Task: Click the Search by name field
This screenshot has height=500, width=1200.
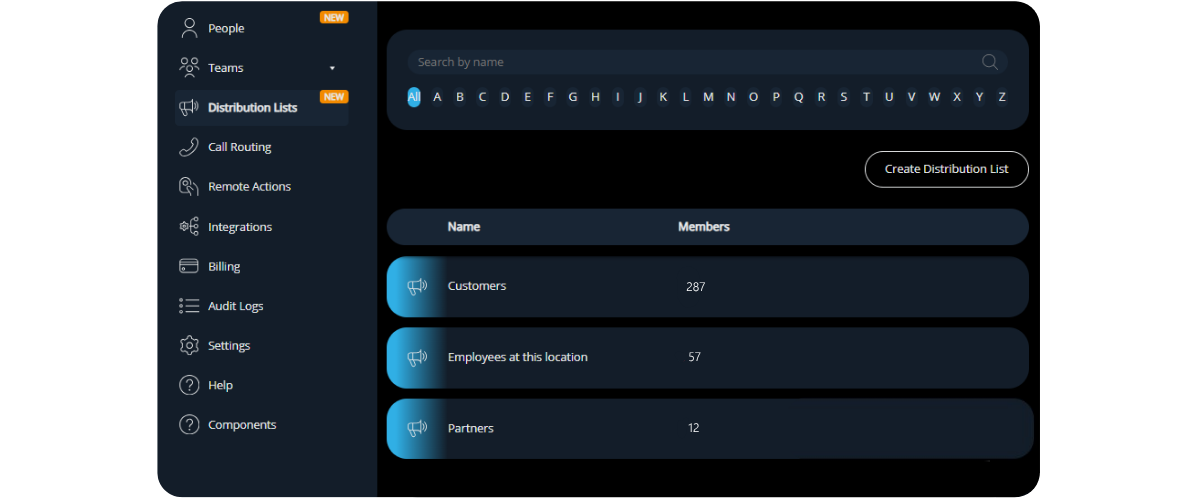Action: (x=690, y=62)
